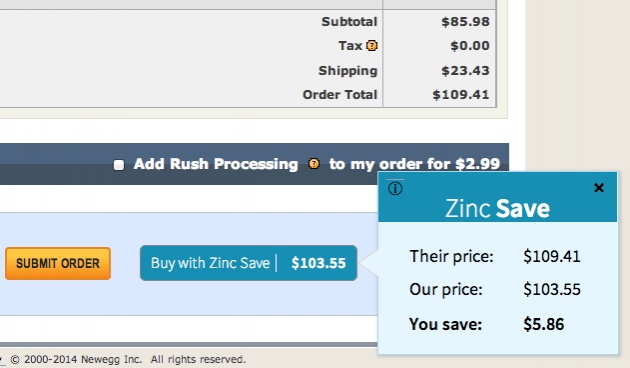The width and height of the screenshot is (630, 368).
Task: Click Buy with Zinc Save button
Action: pos(248,263)
